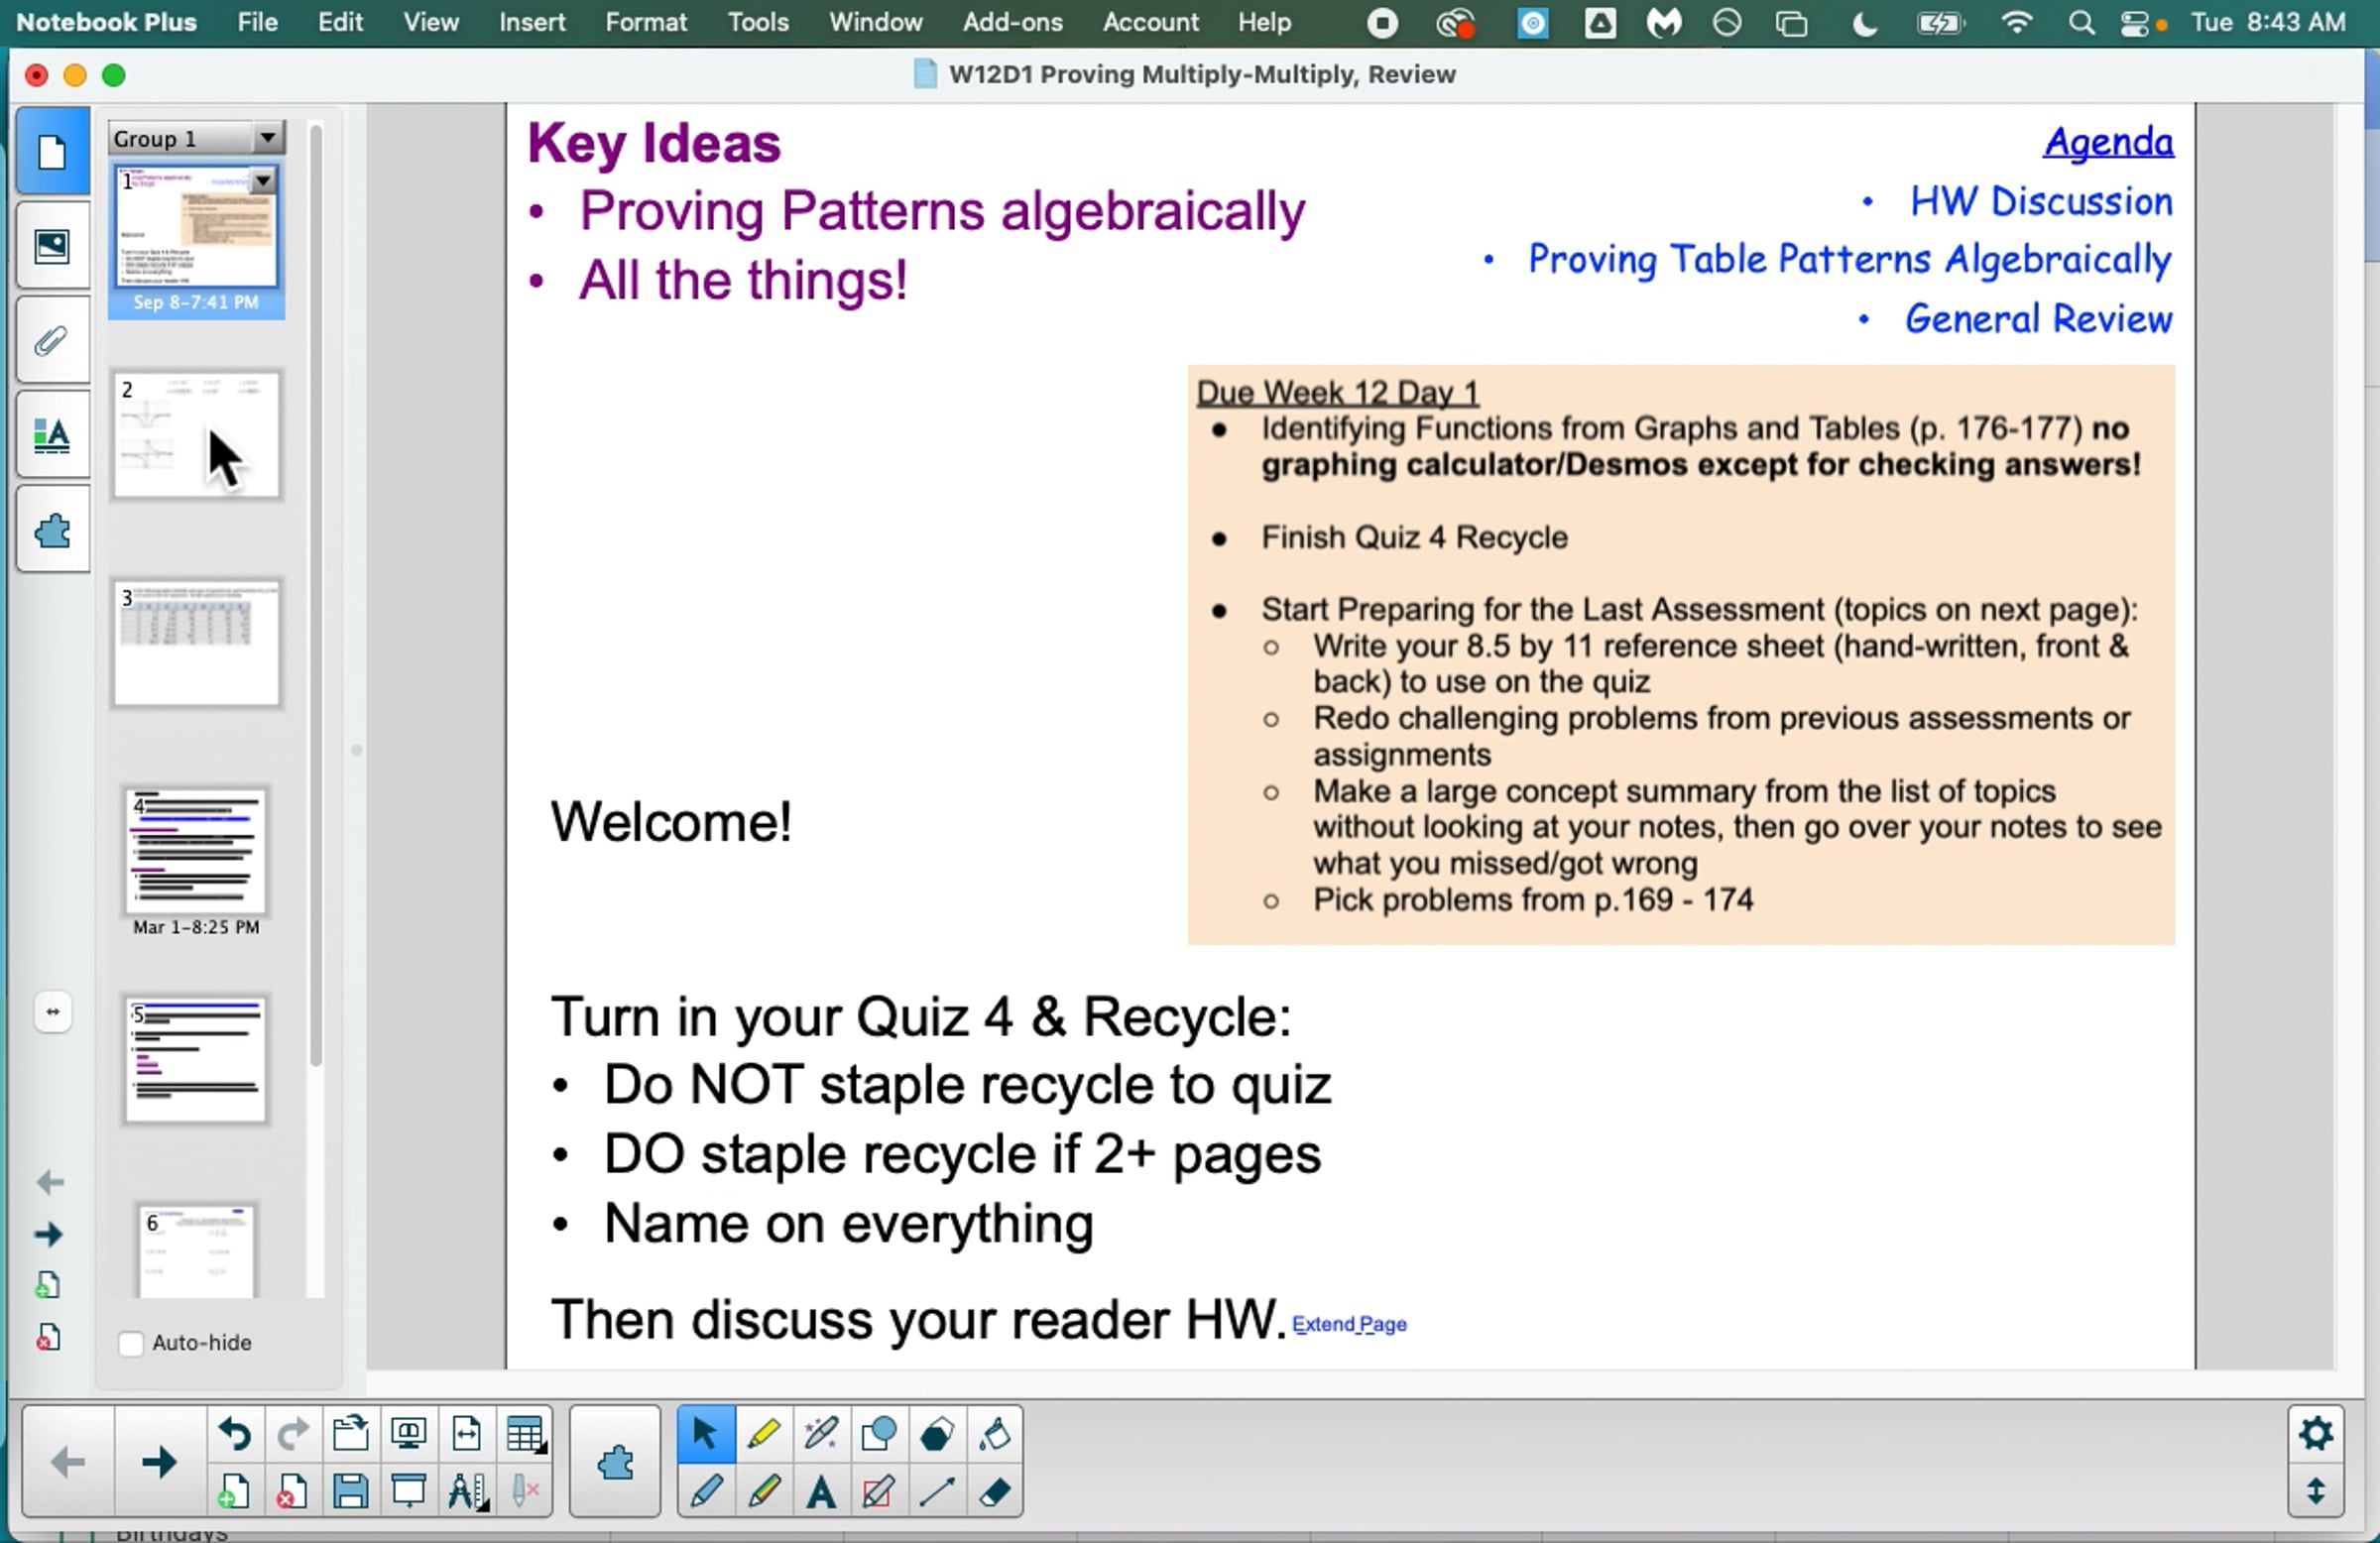Open page 1 thumbnail menu arrow

[x=263, y=181]
